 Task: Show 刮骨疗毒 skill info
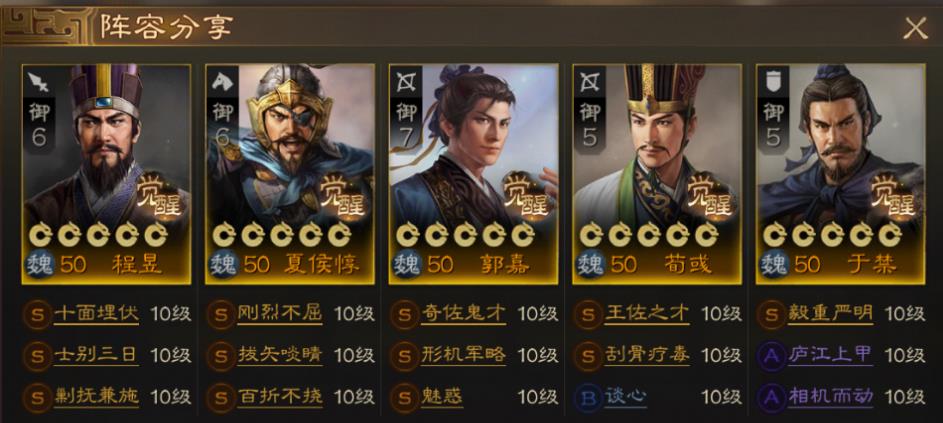click(x=647, y=355)
